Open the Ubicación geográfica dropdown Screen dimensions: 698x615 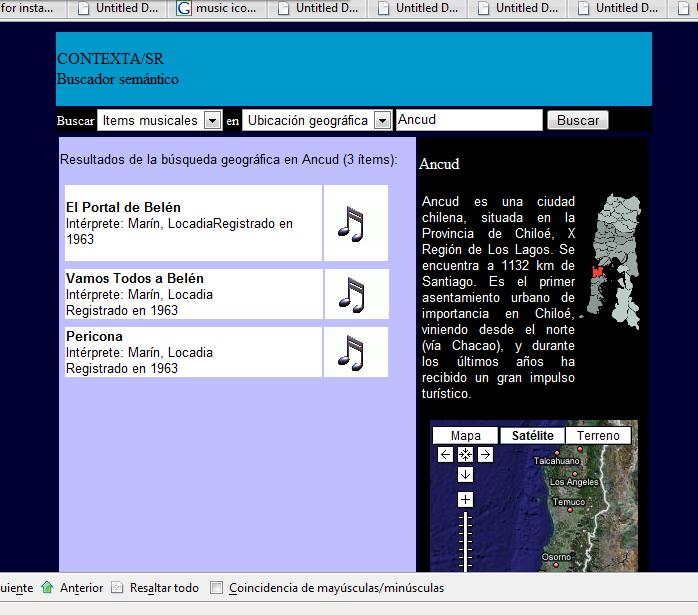click(317, 120)
